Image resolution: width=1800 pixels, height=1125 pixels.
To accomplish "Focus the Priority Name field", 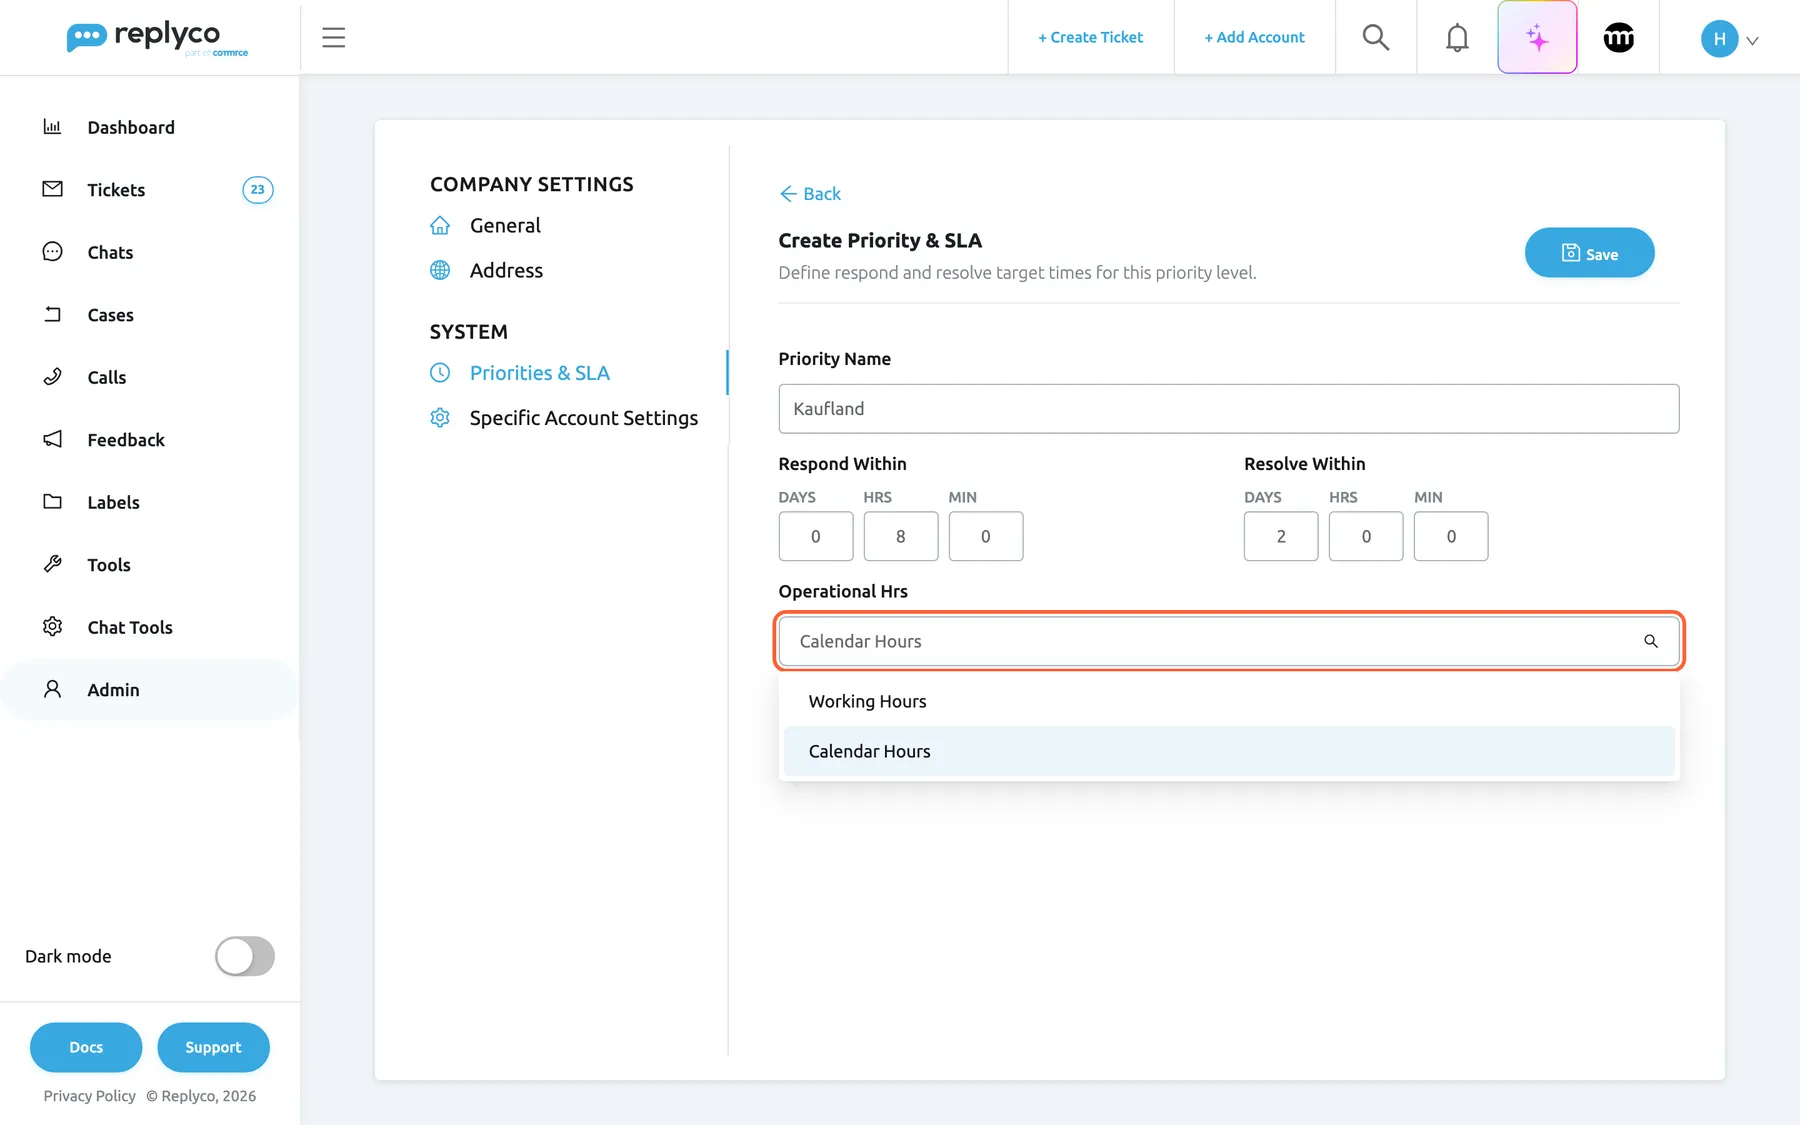I will pyautogui.click(x=1228, y=409).
